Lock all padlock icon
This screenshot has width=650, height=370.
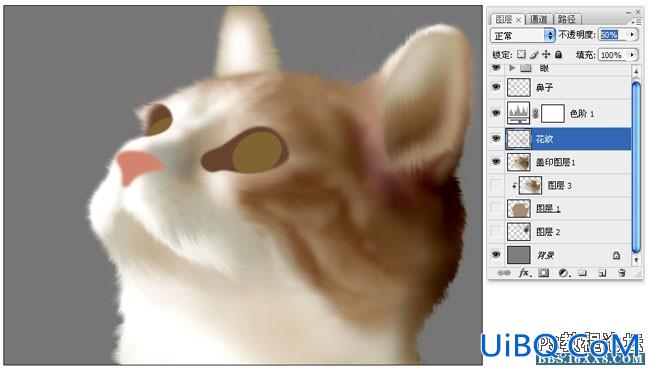coord(558,54)
